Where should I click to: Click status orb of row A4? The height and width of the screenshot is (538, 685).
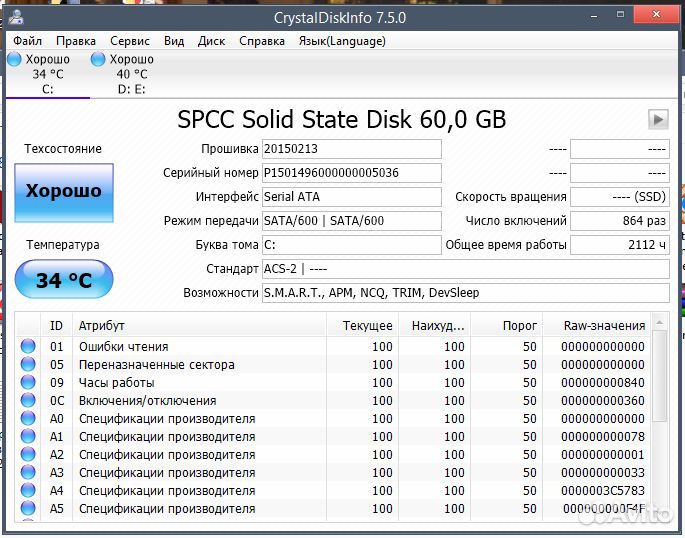[x=28, y=490]
